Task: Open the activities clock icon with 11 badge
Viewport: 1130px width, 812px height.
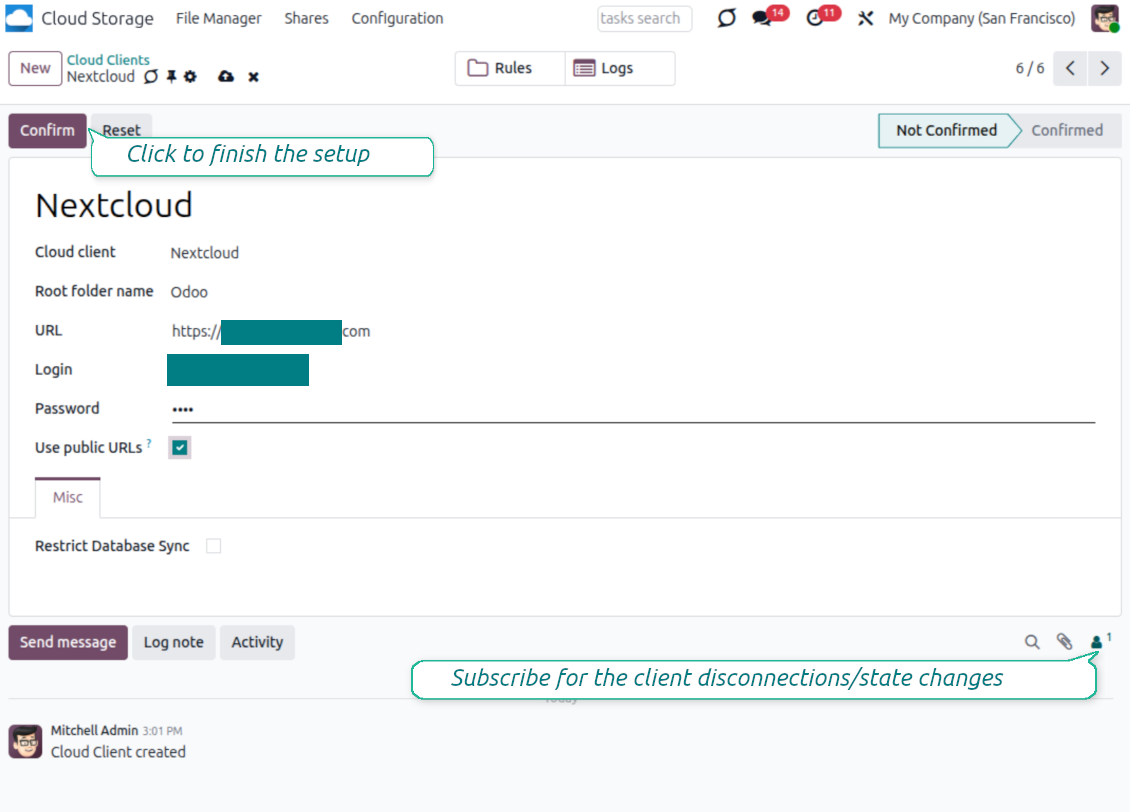Action: pyautogui.click(x=815, y=19)
